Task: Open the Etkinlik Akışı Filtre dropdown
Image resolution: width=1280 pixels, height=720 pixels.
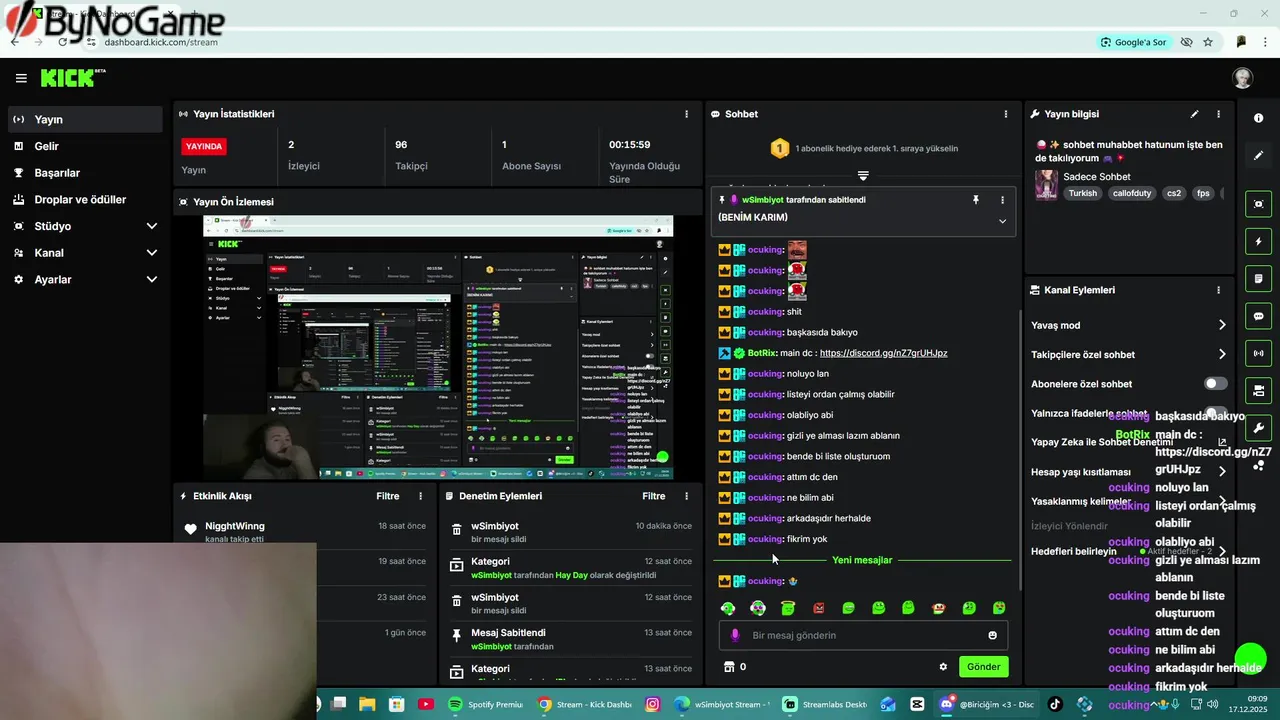Action: (x=388, y=496)
